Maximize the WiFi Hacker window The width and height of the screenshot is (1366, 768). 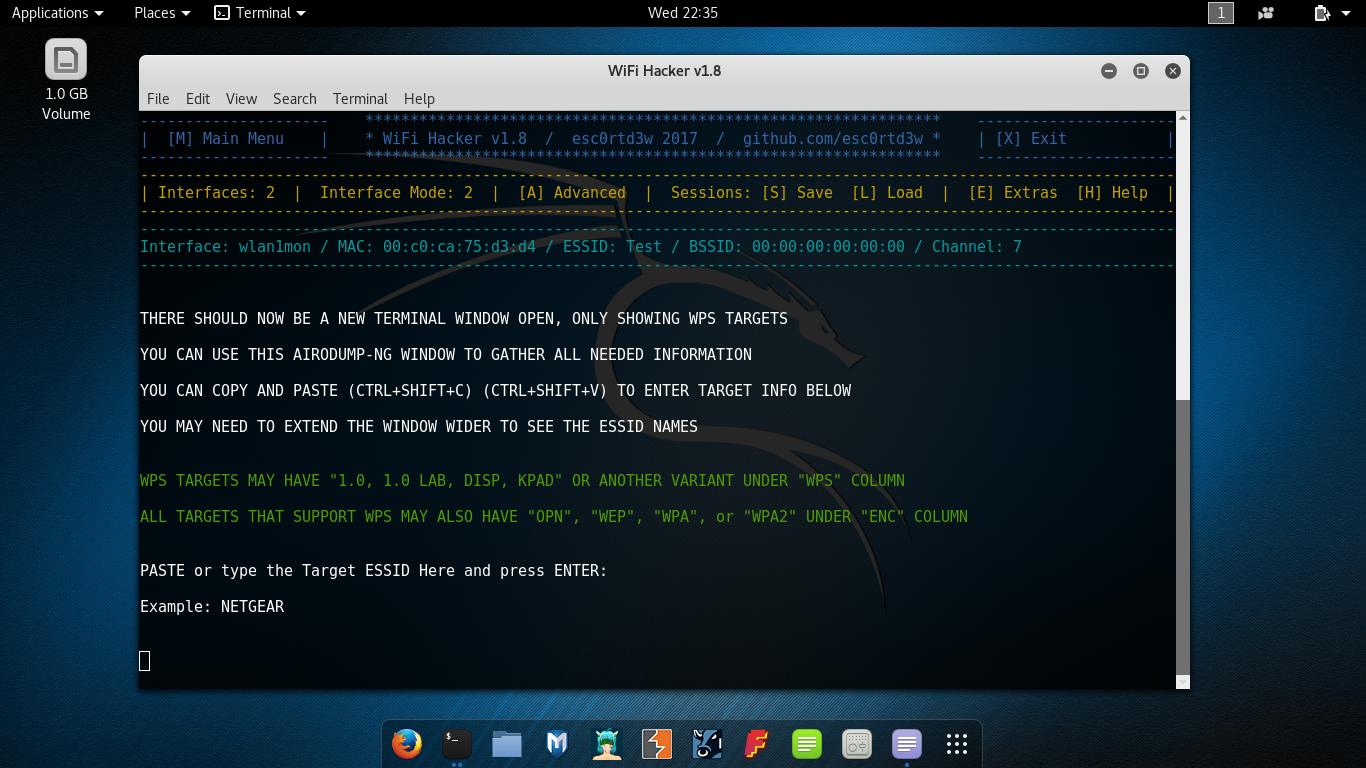point(1141,71)
